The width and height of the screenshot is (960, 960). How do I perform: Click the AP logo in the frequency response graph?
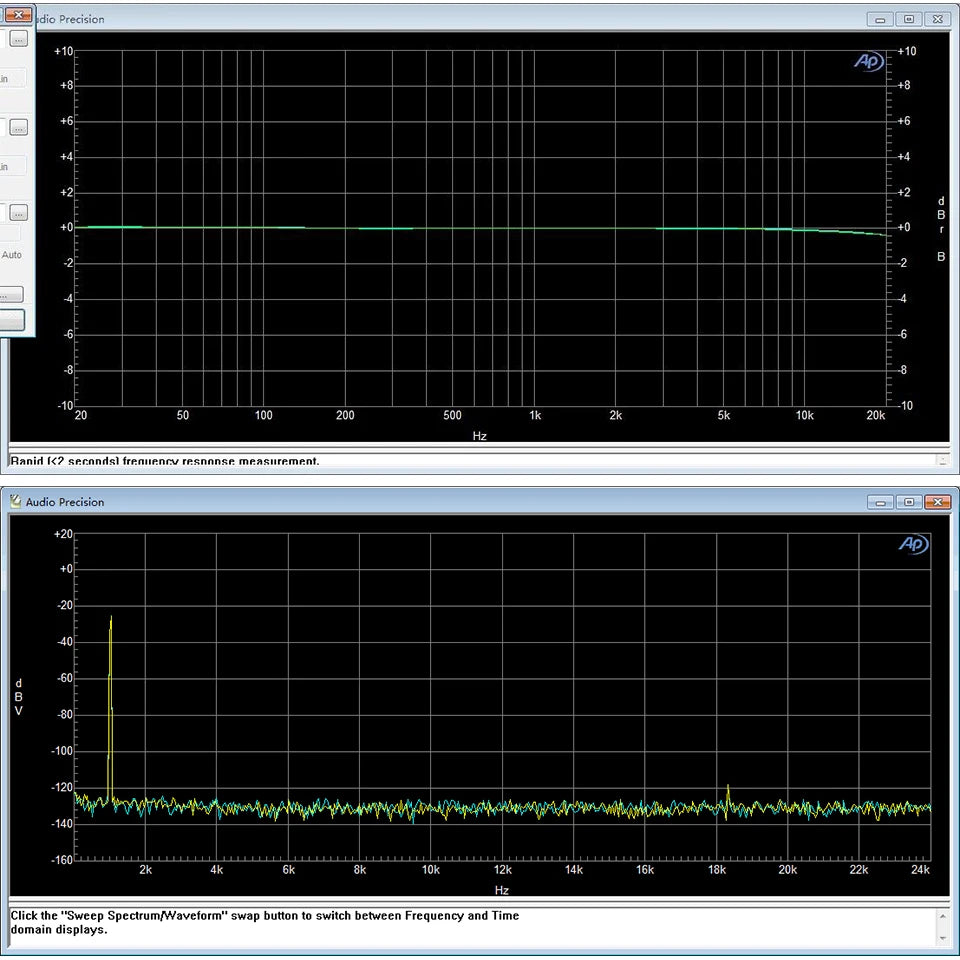[x=869, y=61]
